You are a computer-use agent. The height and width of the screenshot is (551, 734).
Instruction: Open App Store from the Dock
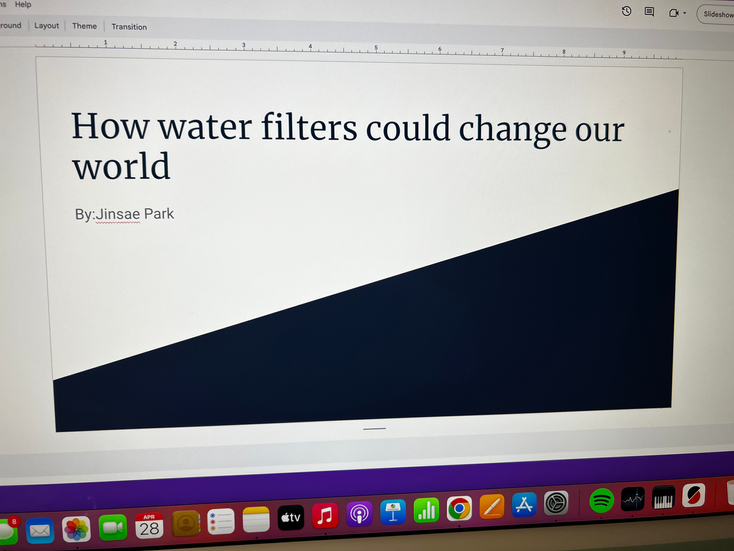tap(524, 505)
